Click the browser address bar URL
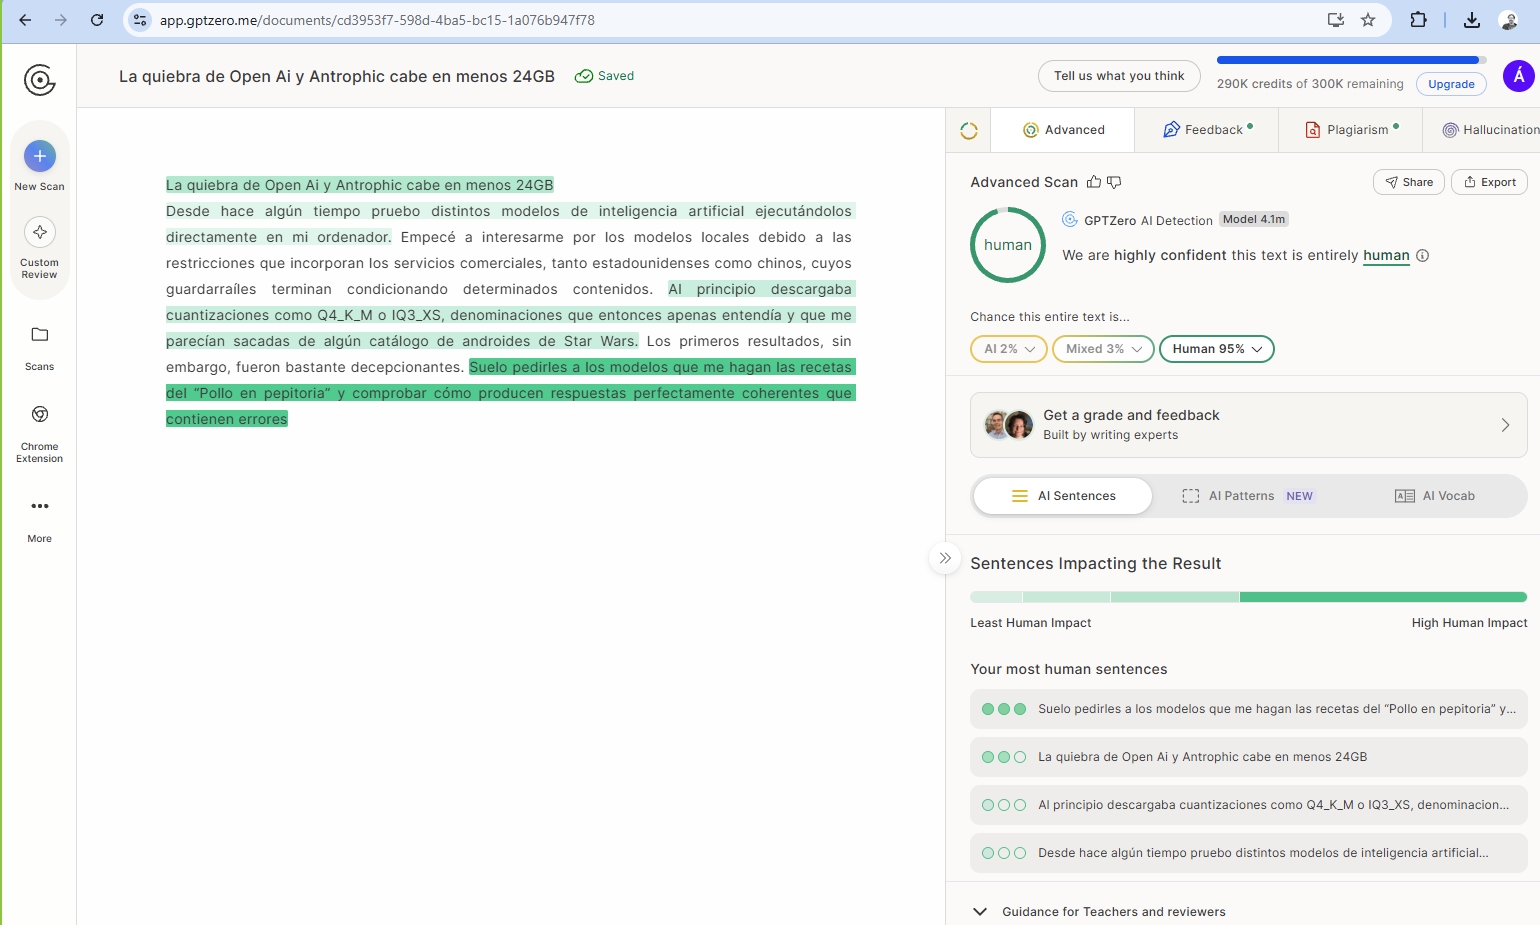The height and width of the screenshot is (925, 1540). point(377,20)
